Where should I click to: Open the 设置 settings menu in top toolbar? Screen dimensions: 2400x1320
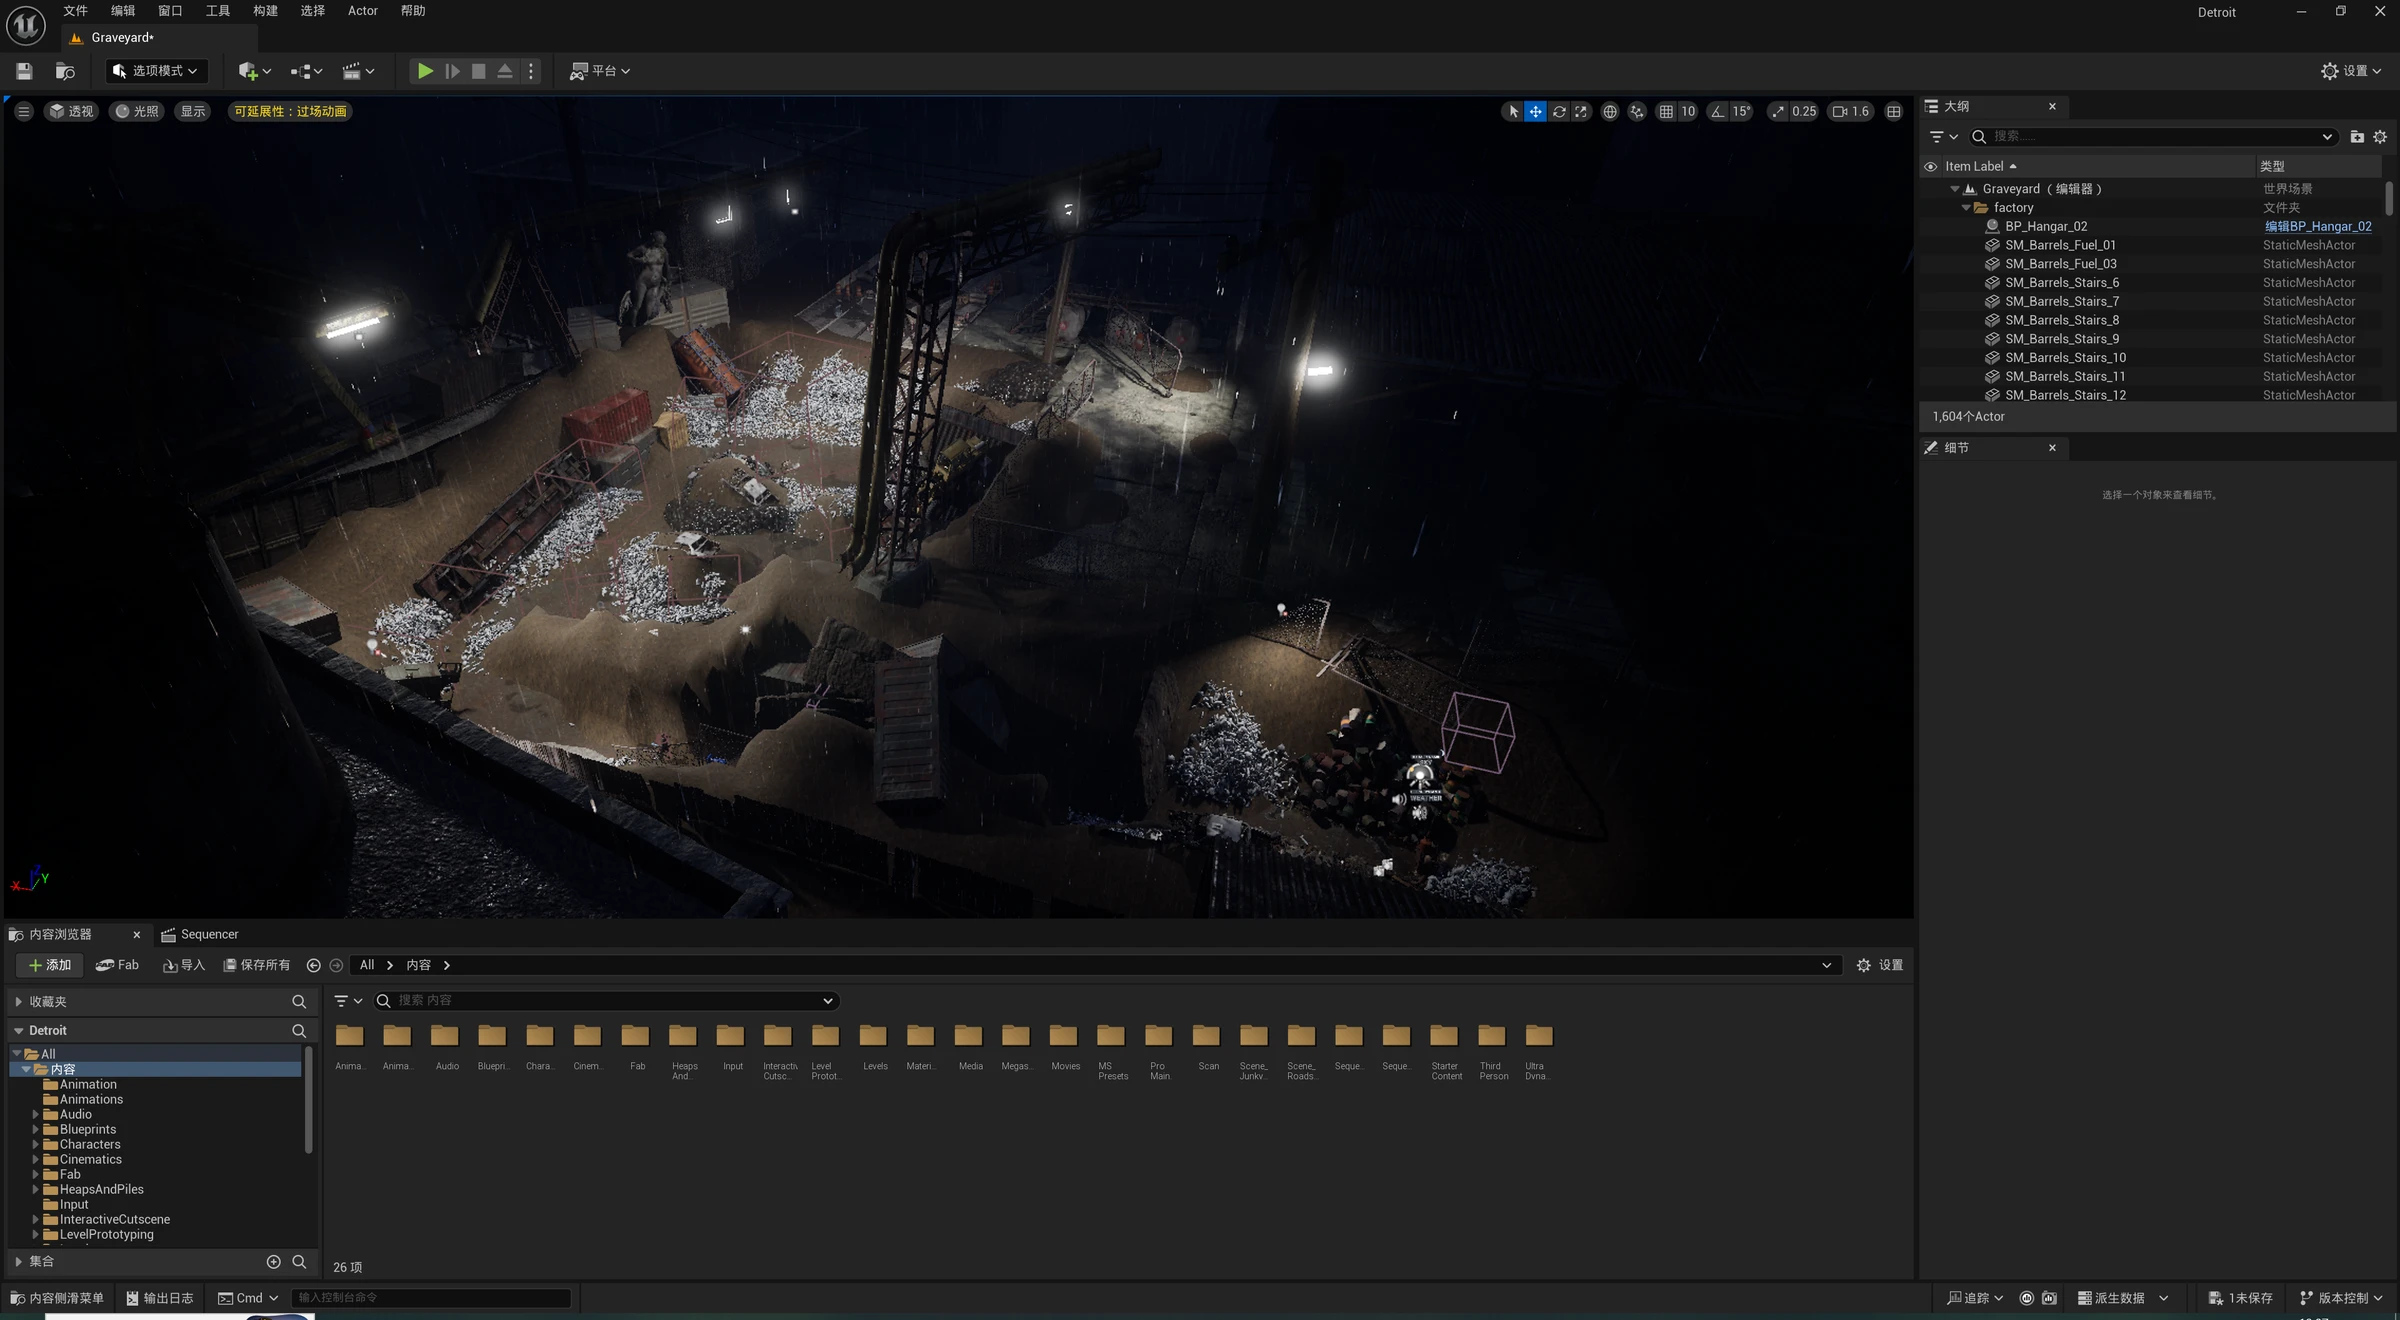2351,71
